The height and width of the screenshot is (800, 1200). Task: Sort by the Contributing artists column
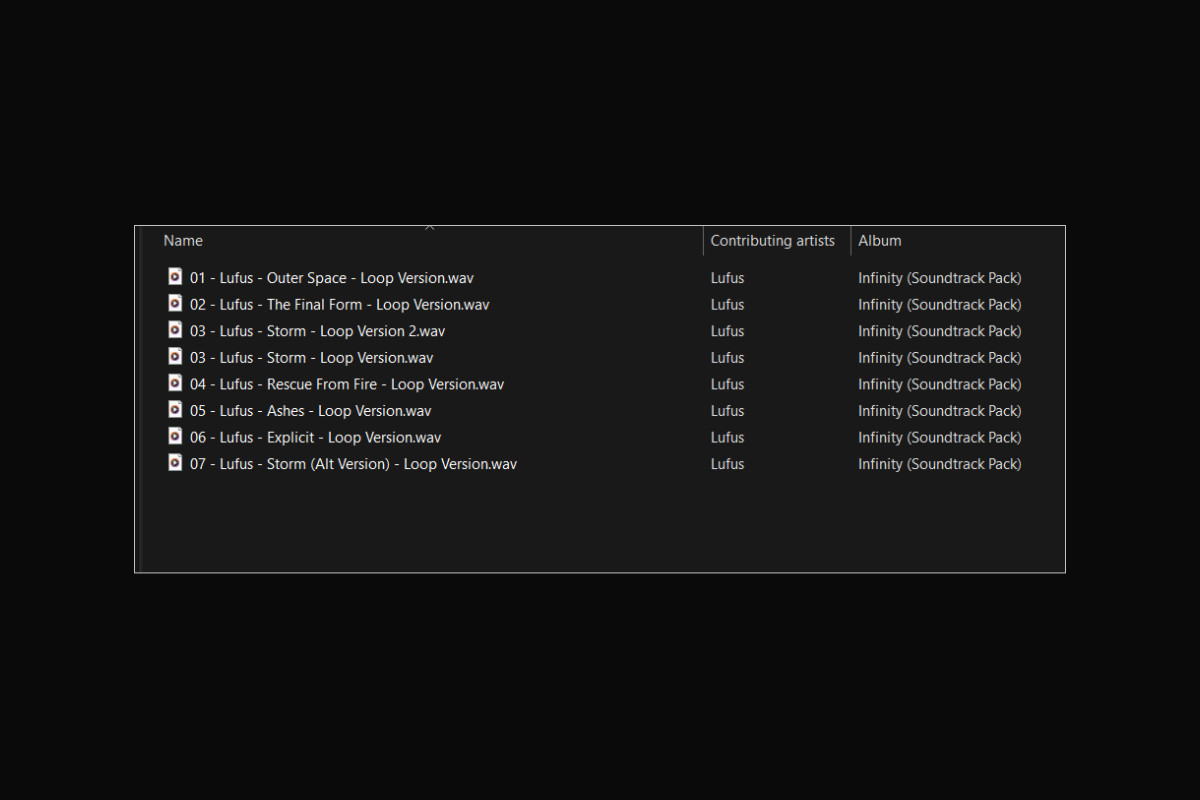(772, 241)
